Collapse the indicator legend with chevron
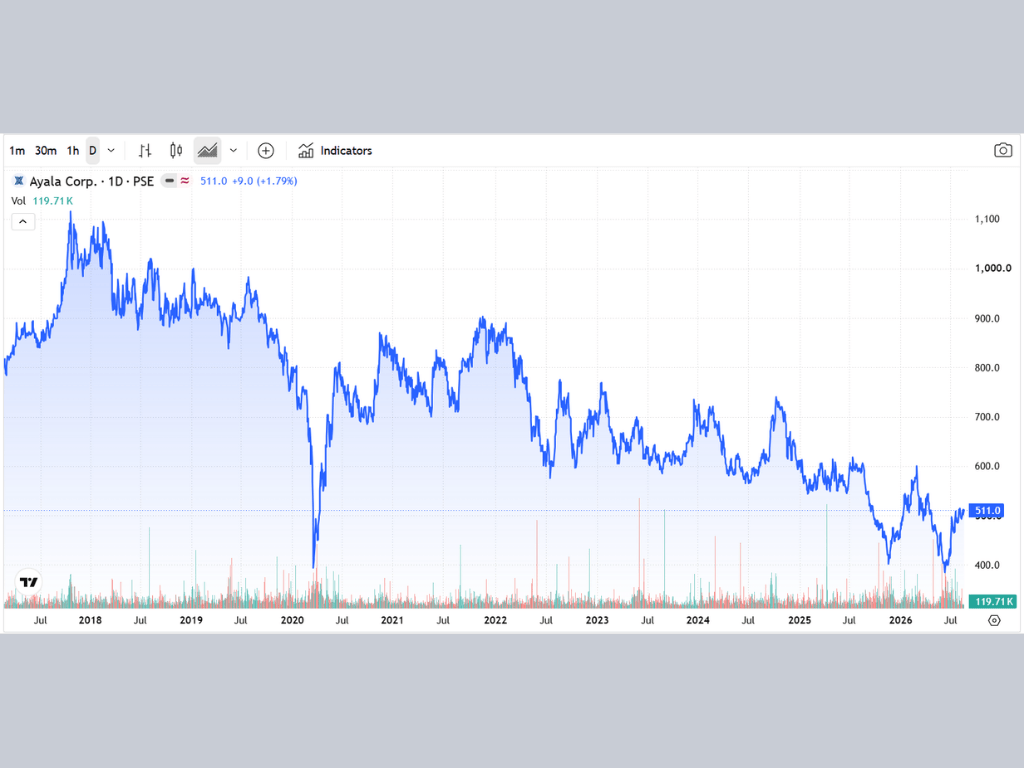Viewport: 1024px width, 768px height. (23, 221)
